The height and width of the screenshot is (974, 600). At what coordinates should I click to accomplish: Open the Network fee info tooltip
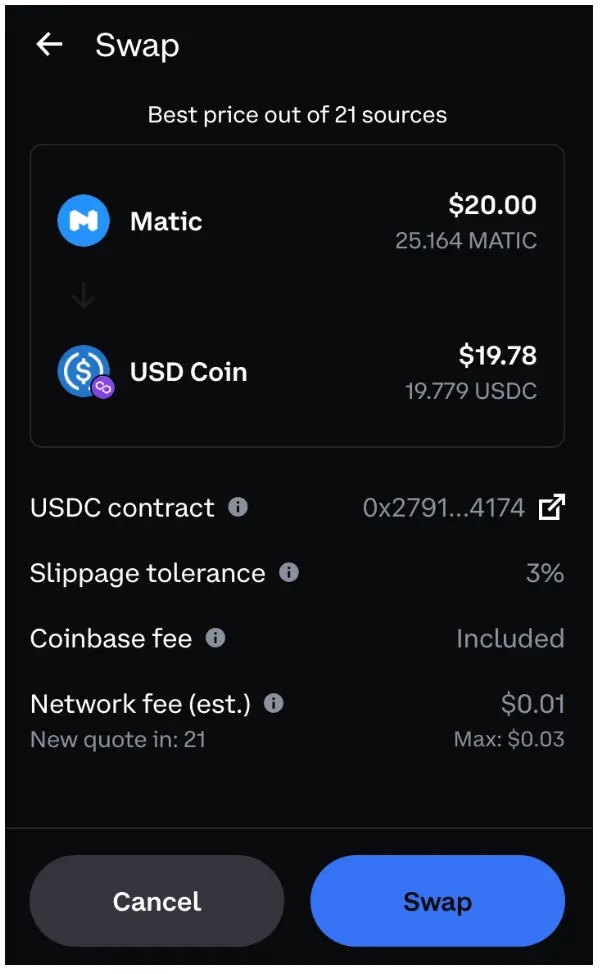(x=273, y=704)
